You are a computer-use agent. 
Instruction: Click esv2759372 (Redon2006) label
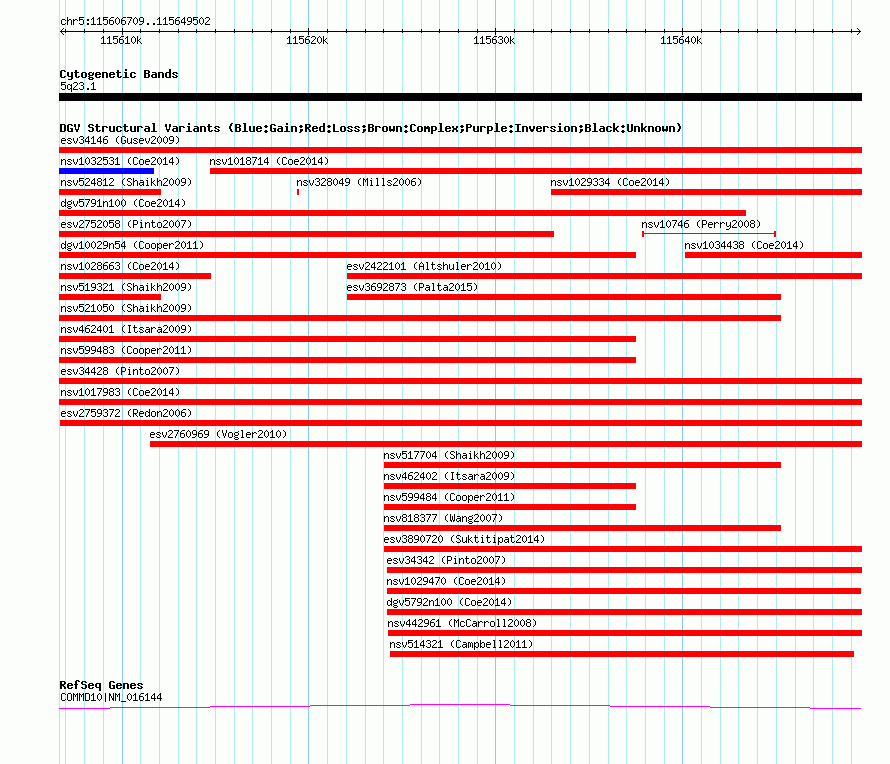[x=126, y=413]
